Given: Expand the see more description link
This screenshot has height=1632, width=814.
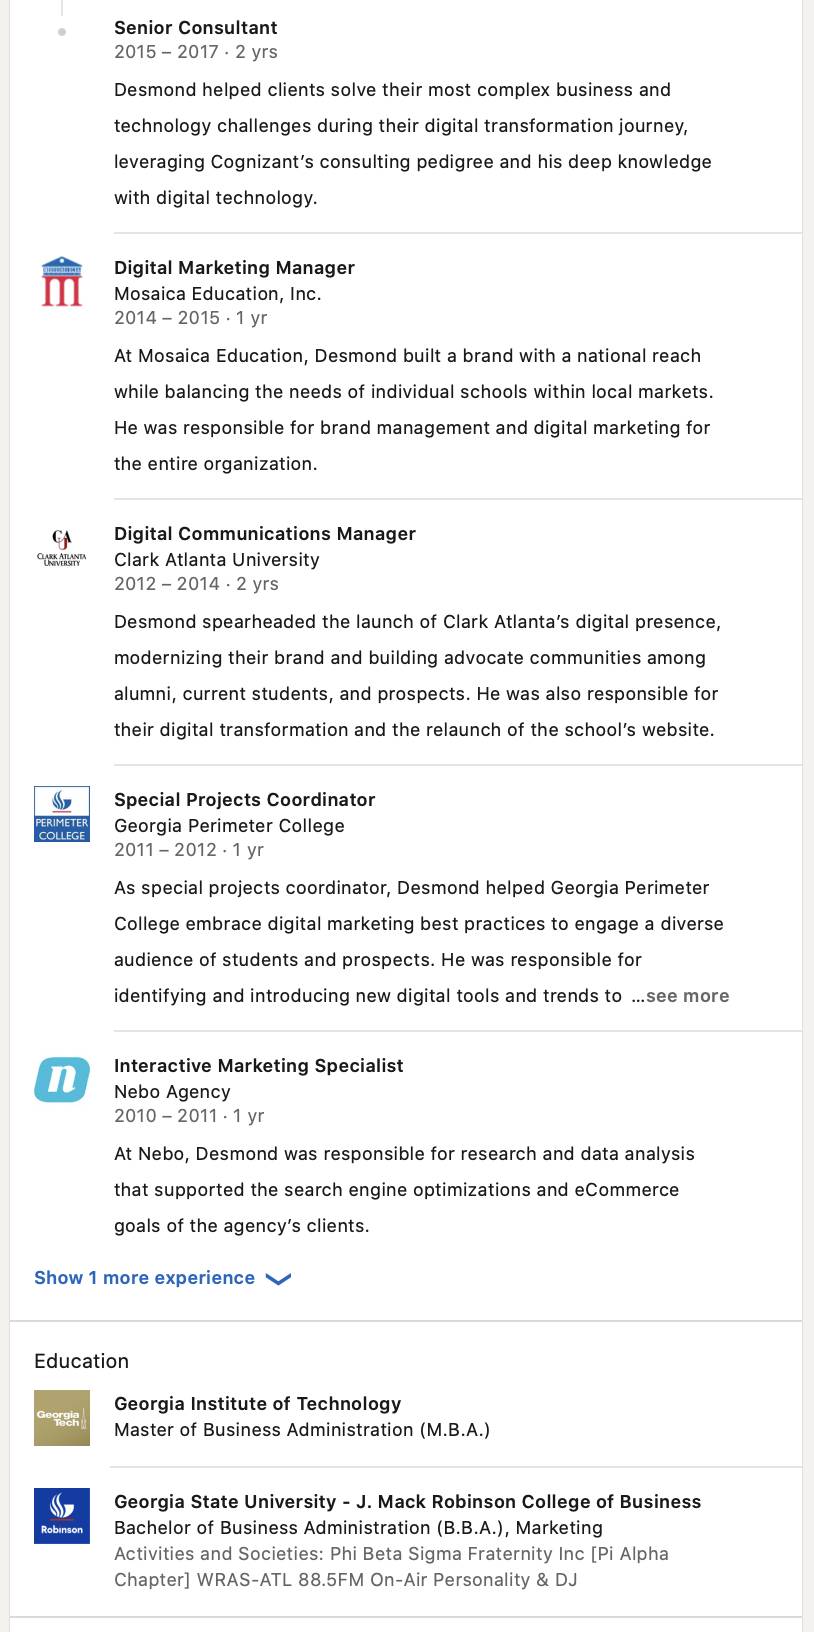Looking at the screenshot, I should [680, 996].
